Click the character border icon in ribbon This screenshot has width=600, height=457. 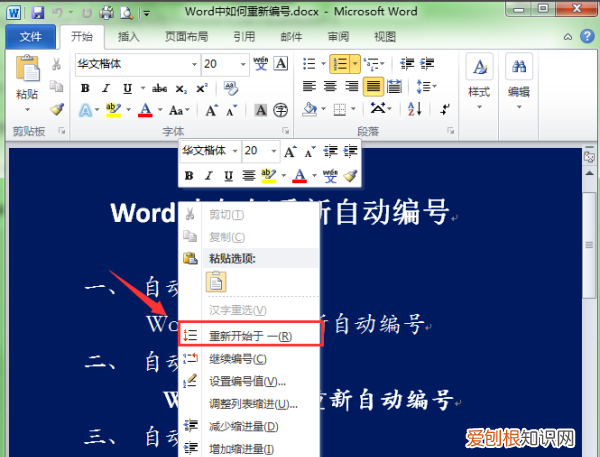[281, 64]
